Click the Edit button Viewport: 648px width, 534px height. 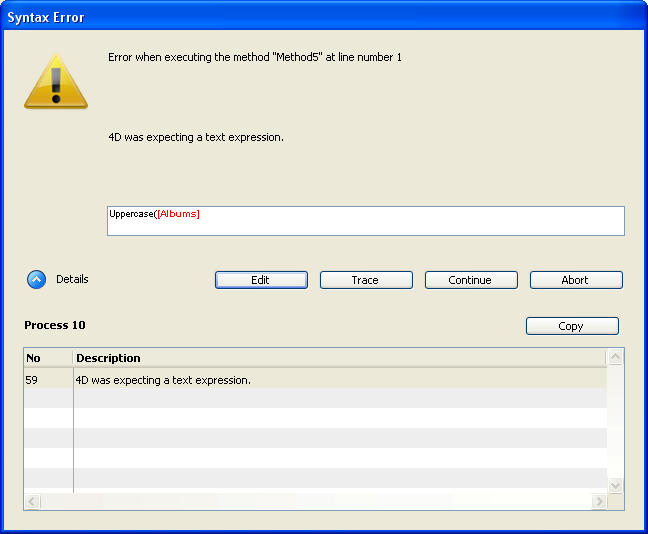(x=261, y=280)
